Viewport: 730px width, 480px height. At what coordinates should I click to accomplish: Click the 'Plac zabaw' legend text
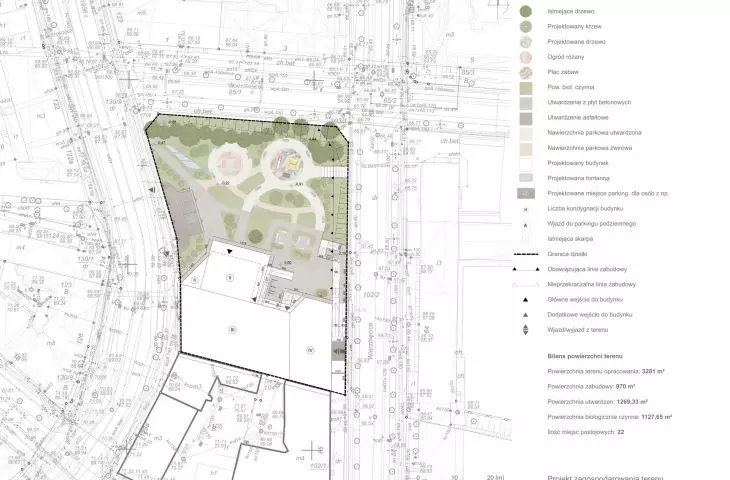(563, 72)
